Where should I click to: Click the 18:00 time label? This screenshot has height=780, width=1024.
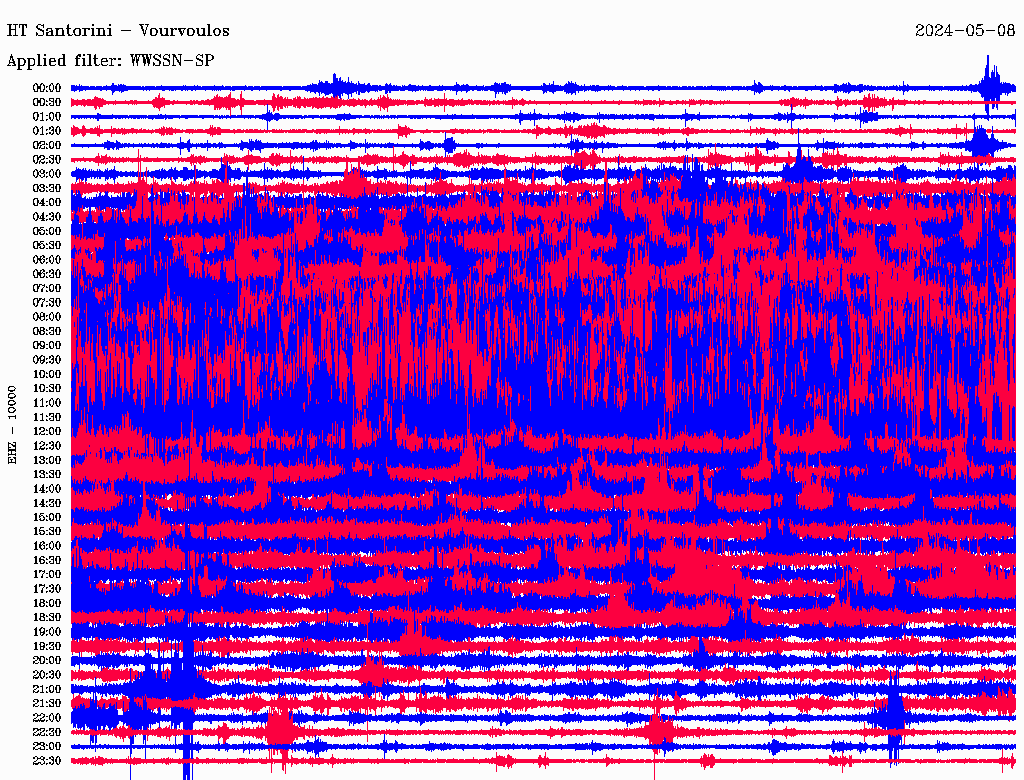[47, 604]
